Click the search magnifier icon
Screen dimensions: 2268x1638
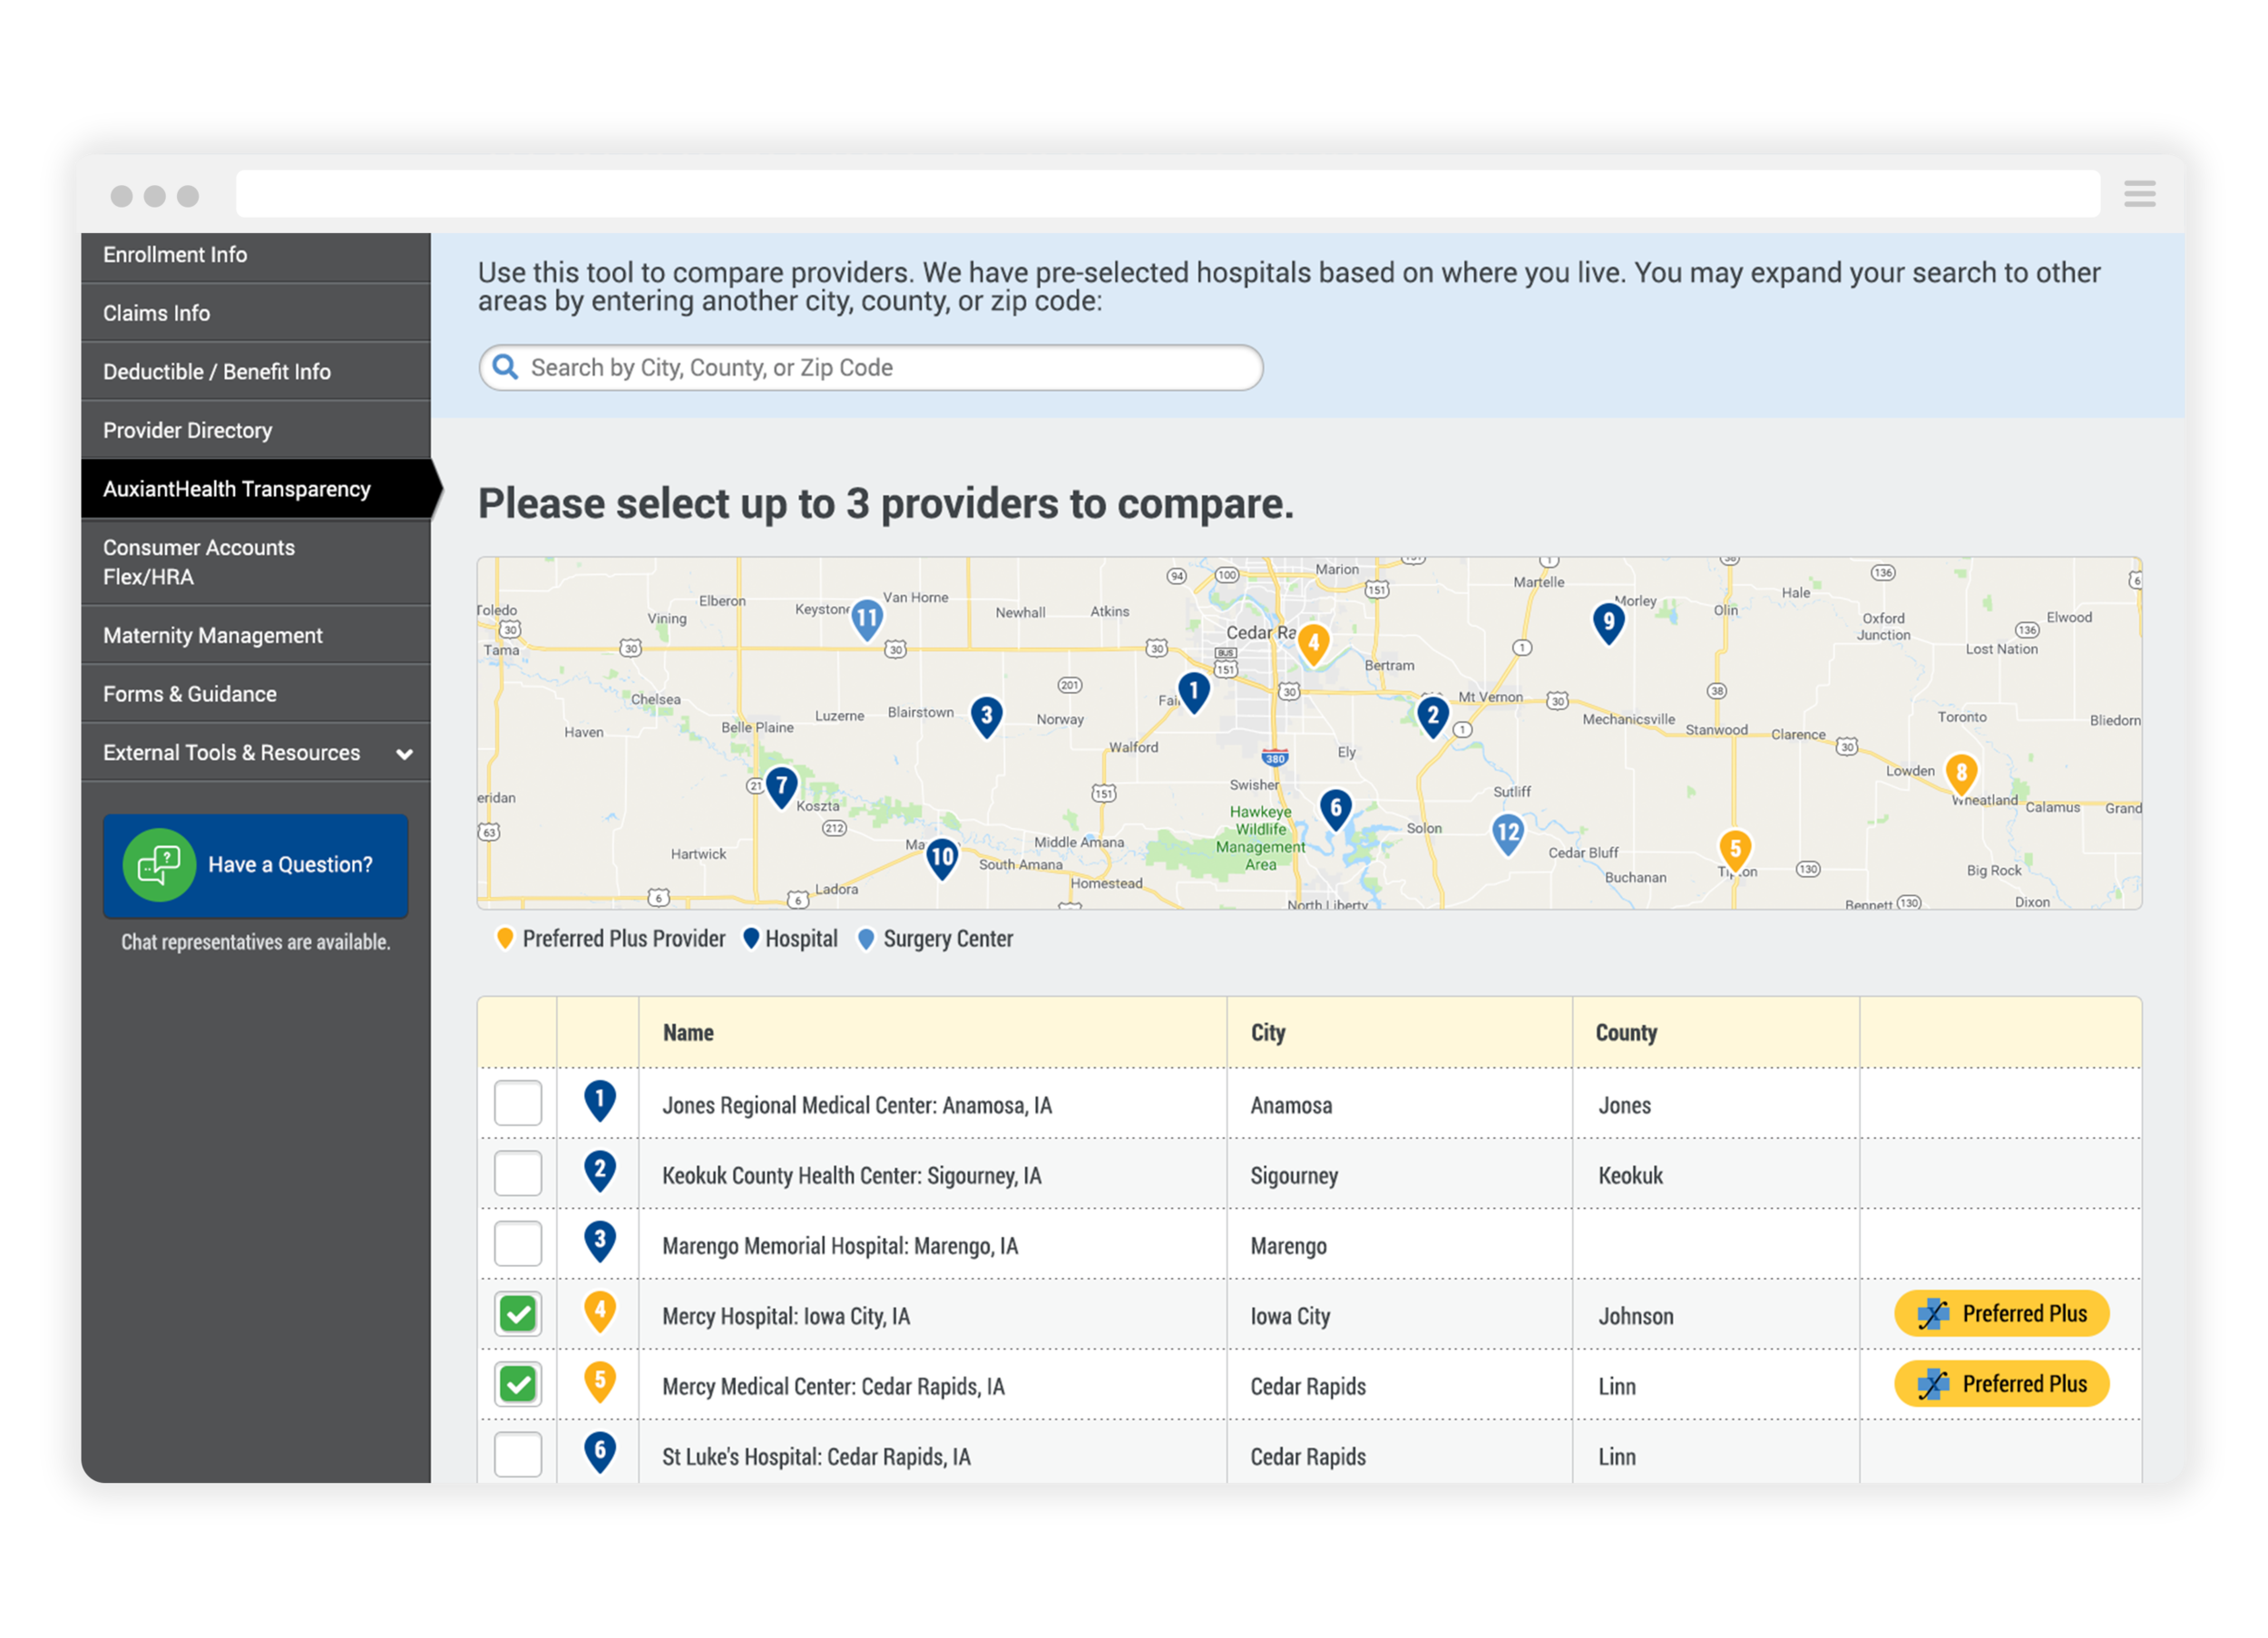click(506, 367)
